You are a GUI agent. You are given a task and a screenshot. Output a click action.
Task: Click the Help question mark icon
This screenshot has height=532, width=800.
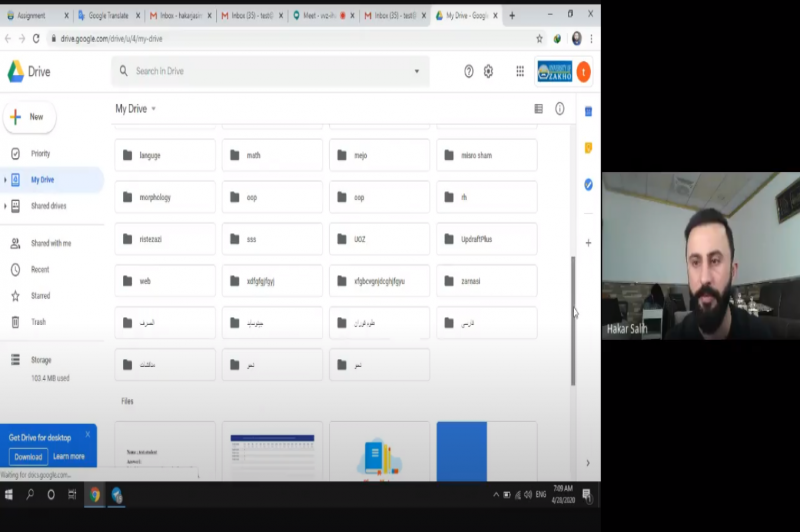tap(468, 71)
